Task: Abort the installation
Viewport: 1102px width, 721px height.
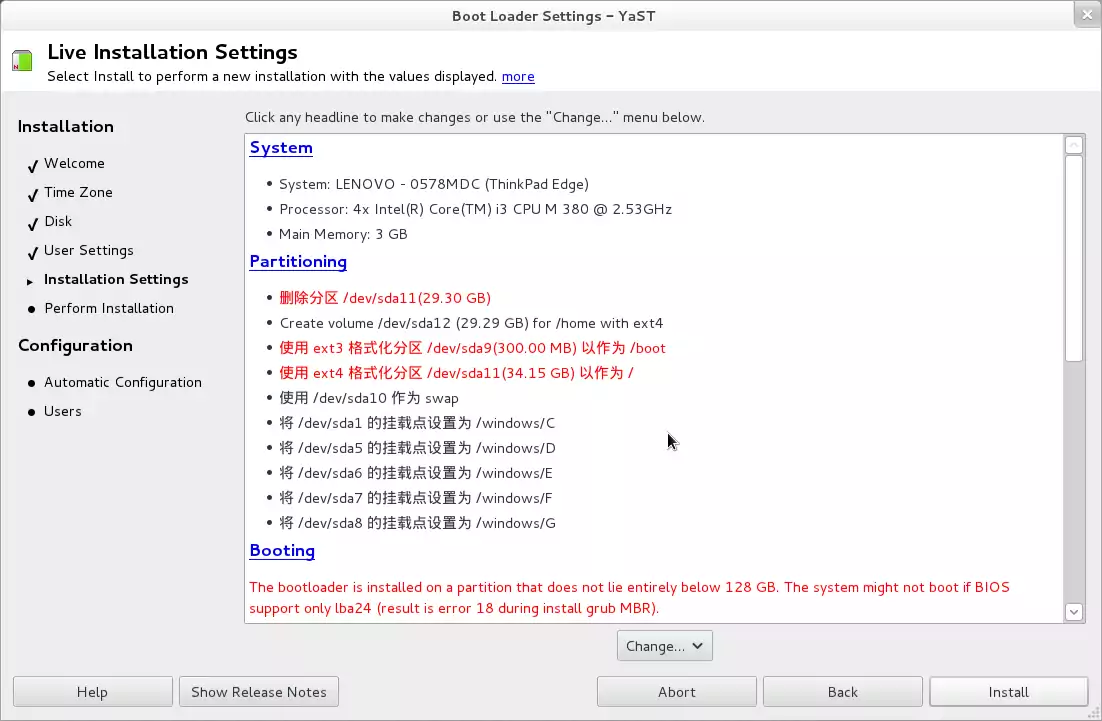Action: pos(676,692)
